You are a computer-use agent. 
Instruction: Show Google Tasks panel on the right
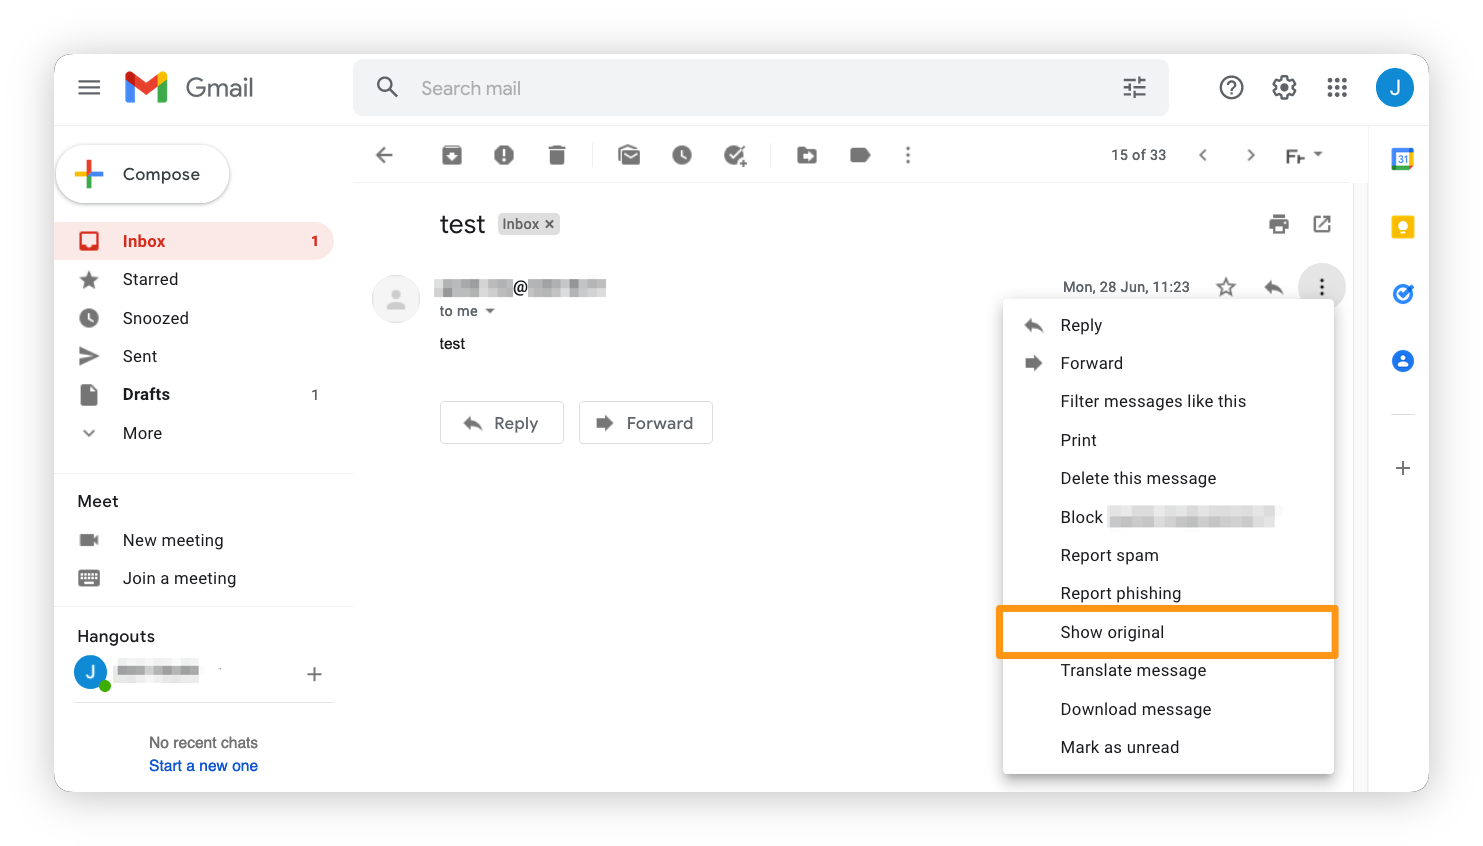click(x=1402, y=293)
